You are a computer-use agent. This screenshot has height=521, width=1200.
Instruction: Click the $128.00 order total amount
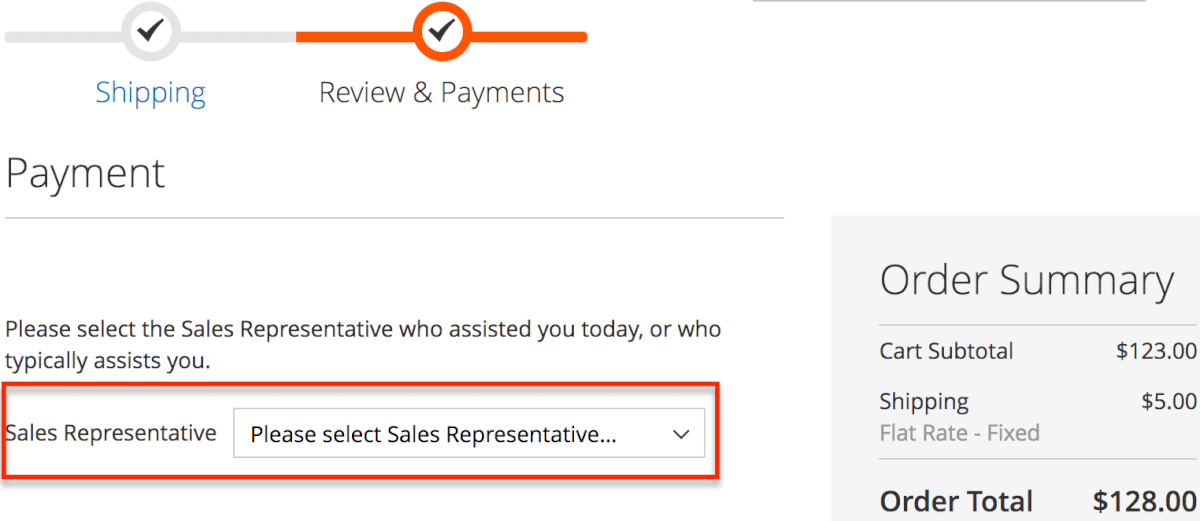1144,500
